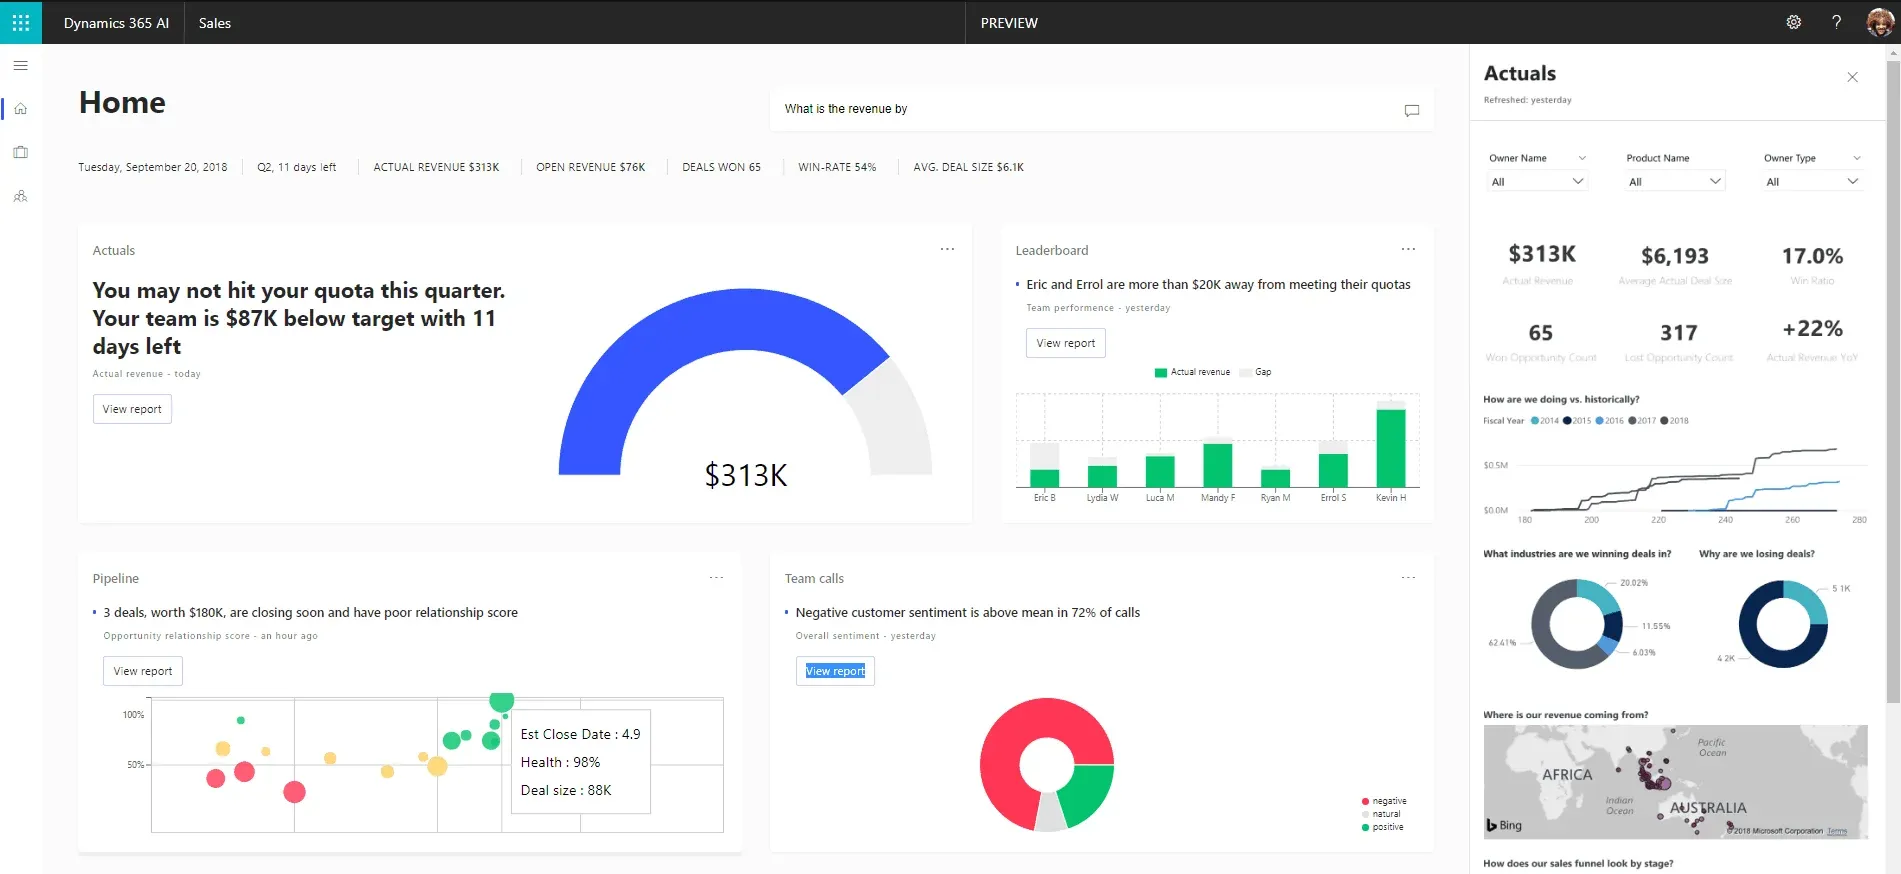Image resolution: width=1901 pixels, height=874 pixels.
Task: Select the Sales menu item
Action: pyautogui.click(x=215, y=23)
